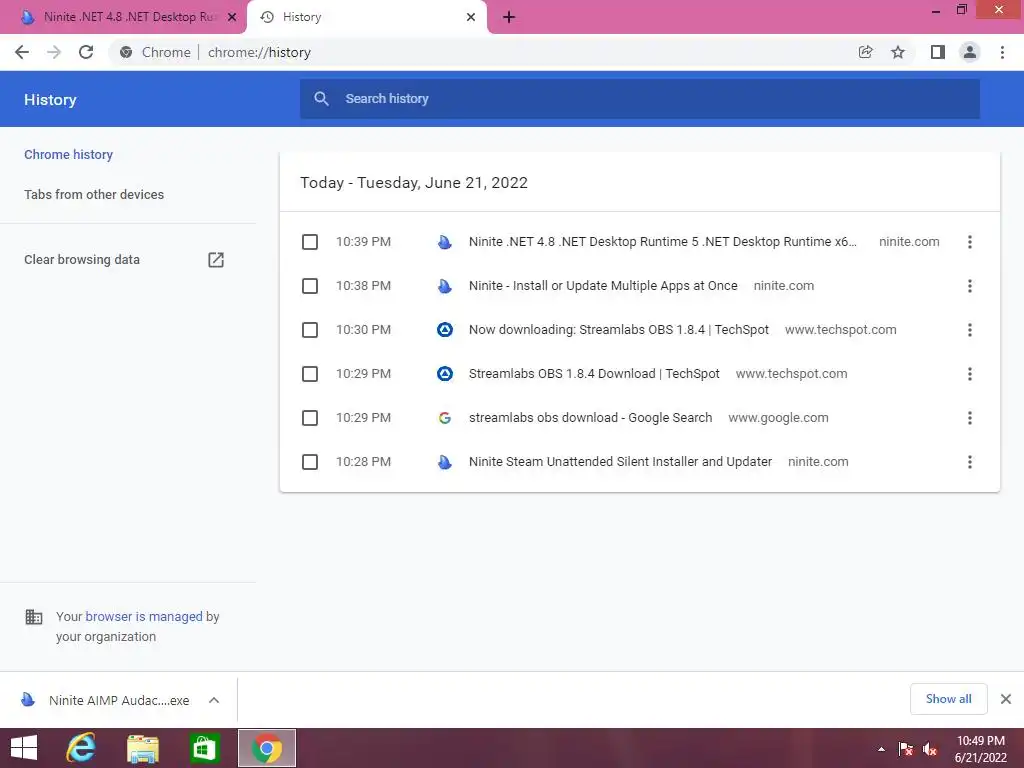This screenshot has height=768, width=1024.
Task: Open more actions for the Google Search entry
Action: (x=970, y=418)
